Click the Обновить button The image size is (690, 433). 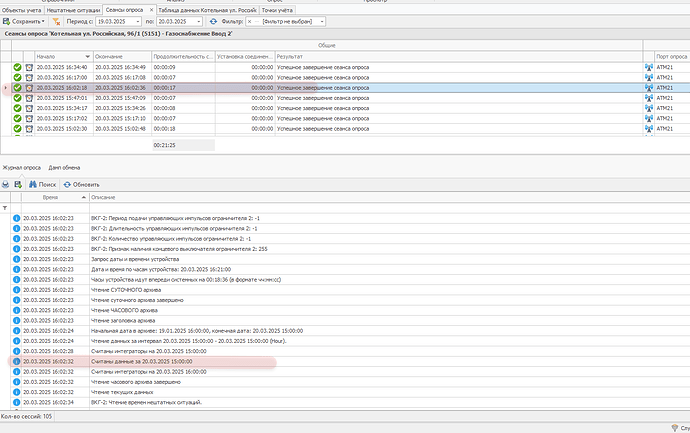tap(81, 184)
